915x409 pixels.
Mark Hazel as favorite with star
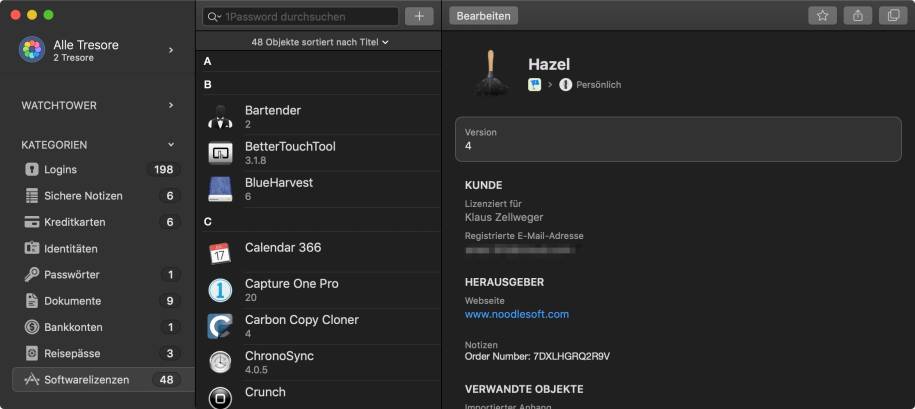click(x=822, y=16)
